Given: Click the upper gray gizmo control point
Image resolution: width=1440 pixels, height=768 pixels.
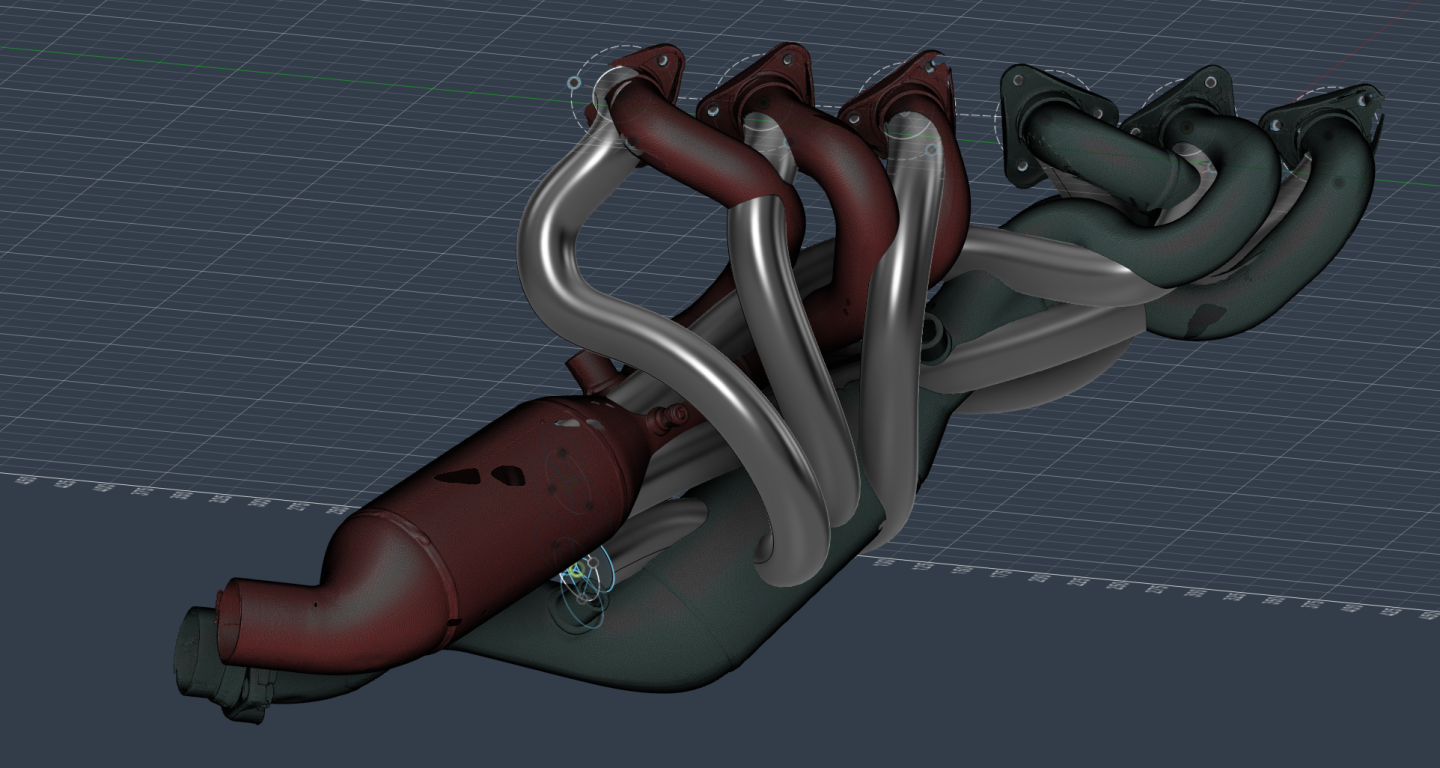Looking at the screenshot, I should (593, 563).
